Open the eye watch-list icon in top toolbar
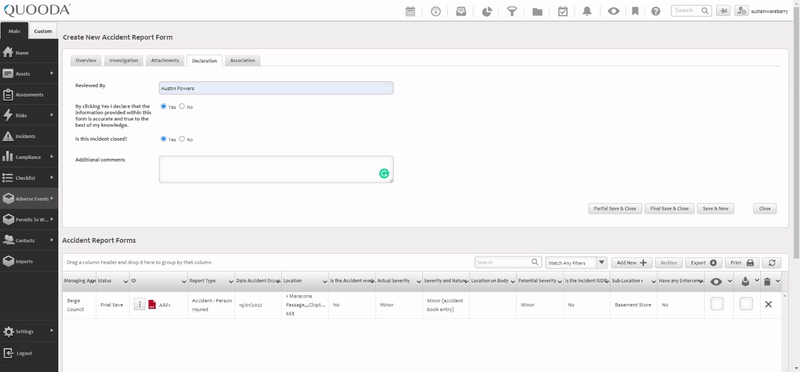This screenshot has width=800, height=372. [613, 11]
